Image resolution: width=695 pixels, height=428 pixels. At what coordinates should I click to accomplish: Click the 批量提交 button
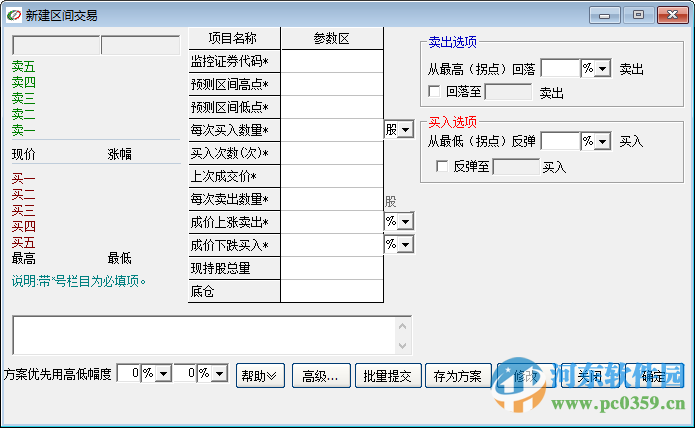click(388, 376)
